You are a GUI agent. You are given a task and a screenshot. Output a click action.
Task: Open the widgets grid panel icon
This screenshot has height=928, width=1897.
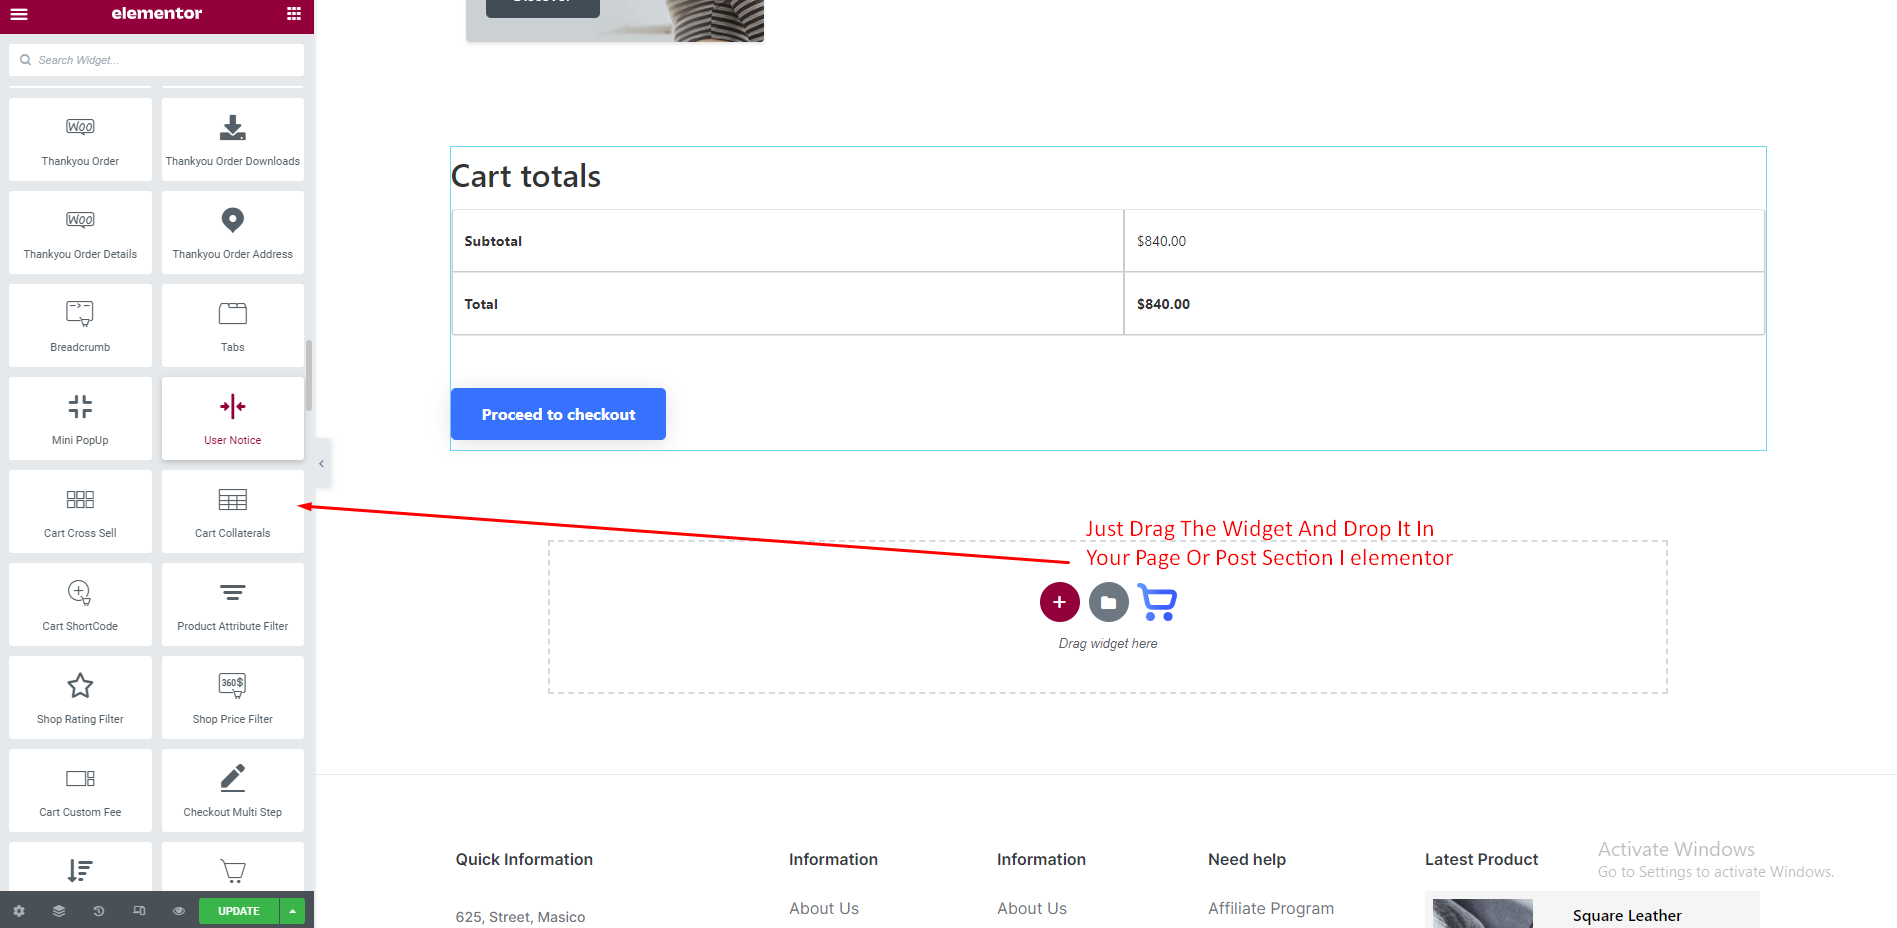click(x=293, y=14)
